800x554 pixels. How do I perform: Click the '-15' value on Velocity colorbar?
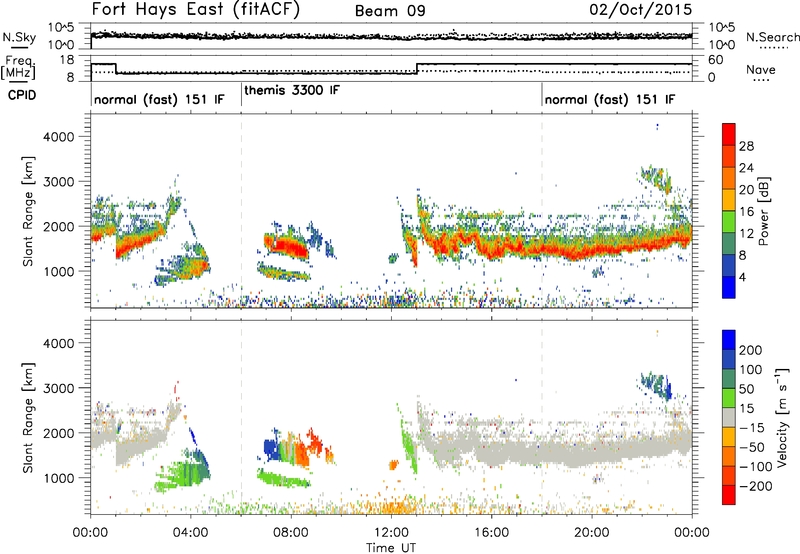[x=752, y=427]
